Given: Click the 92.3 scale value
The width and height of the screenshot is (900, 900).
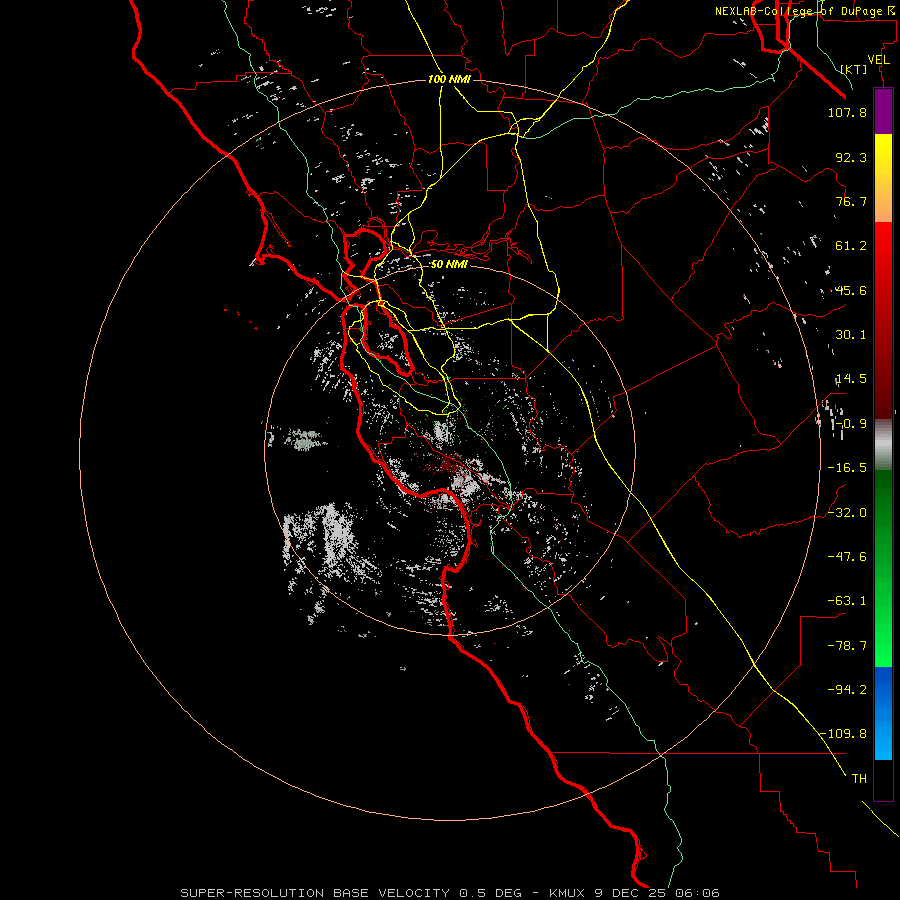Looking at the screenshot, I should [x=851, y=157].
